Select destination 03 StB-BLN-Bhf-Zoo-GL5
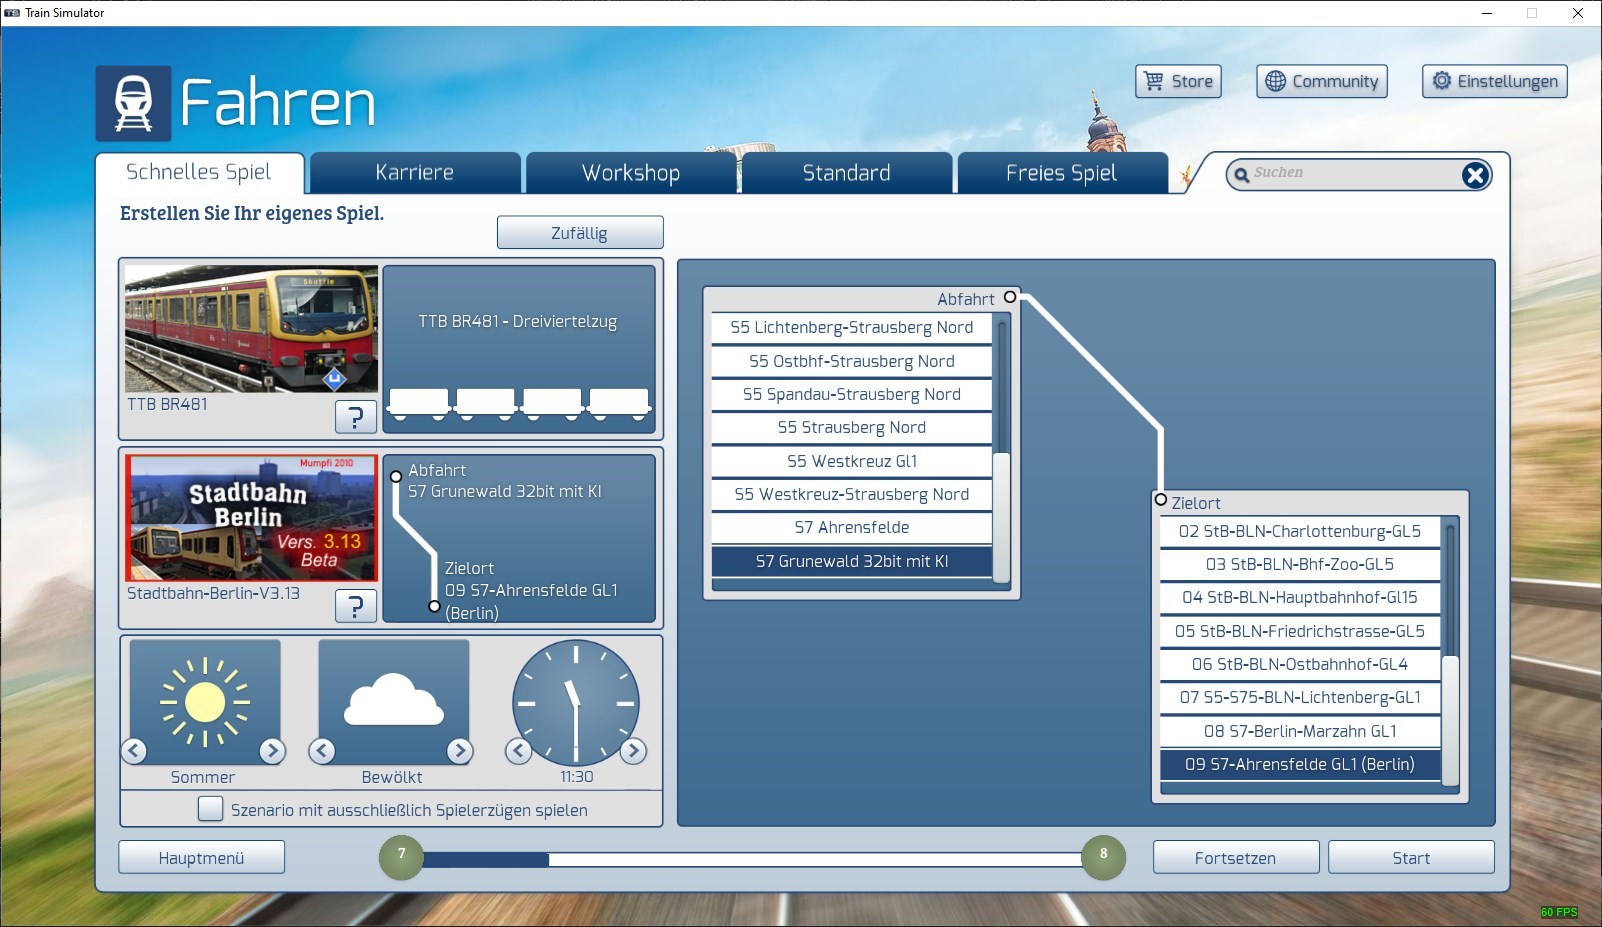Viewport: 1602px width, 927px height. click(1300, 564)
